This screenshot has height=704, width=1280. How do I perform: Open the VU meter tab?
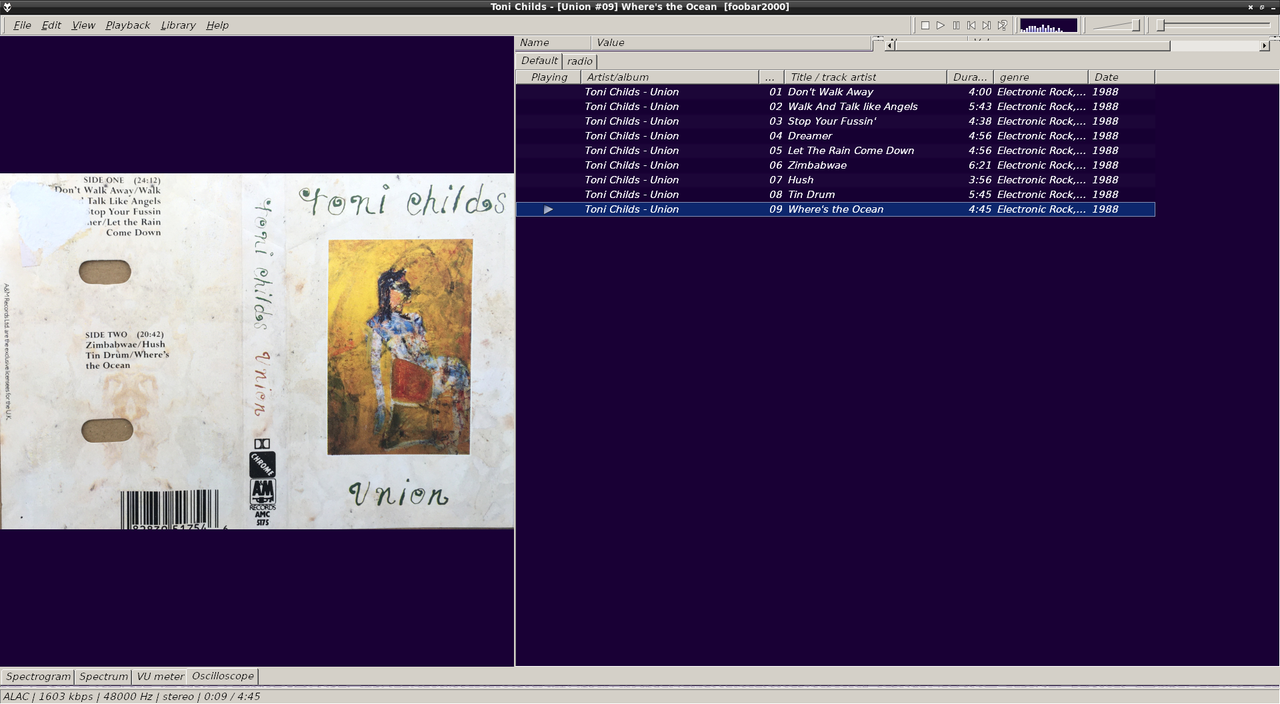[x=160, y=677]
